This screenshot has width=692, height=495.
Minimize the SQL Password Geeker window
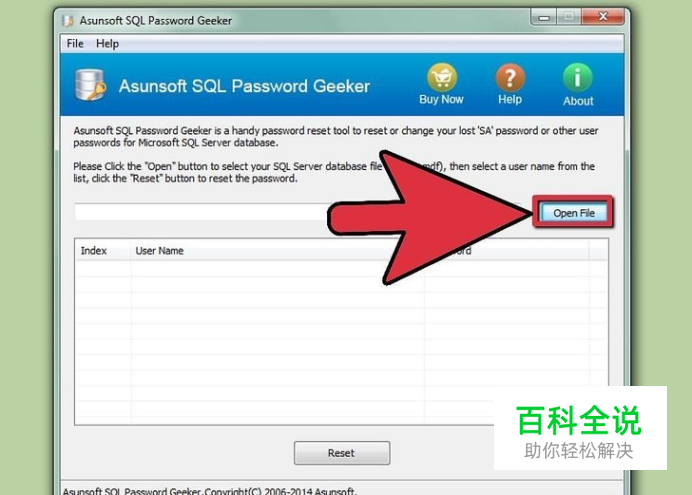tap(544, 18)
